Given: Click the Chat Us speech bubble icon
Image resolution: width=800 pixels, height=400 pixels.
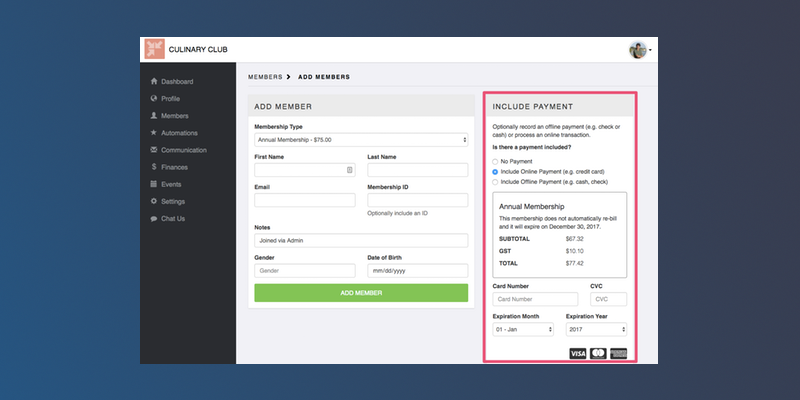Looking at the screenshot, I should point(154,218).
